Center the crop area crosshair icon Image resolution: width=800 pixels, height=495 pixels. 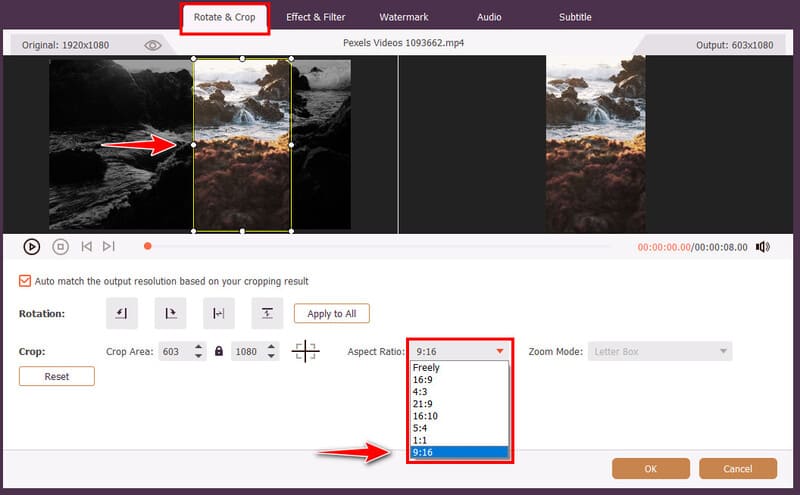tap(305, 351)
